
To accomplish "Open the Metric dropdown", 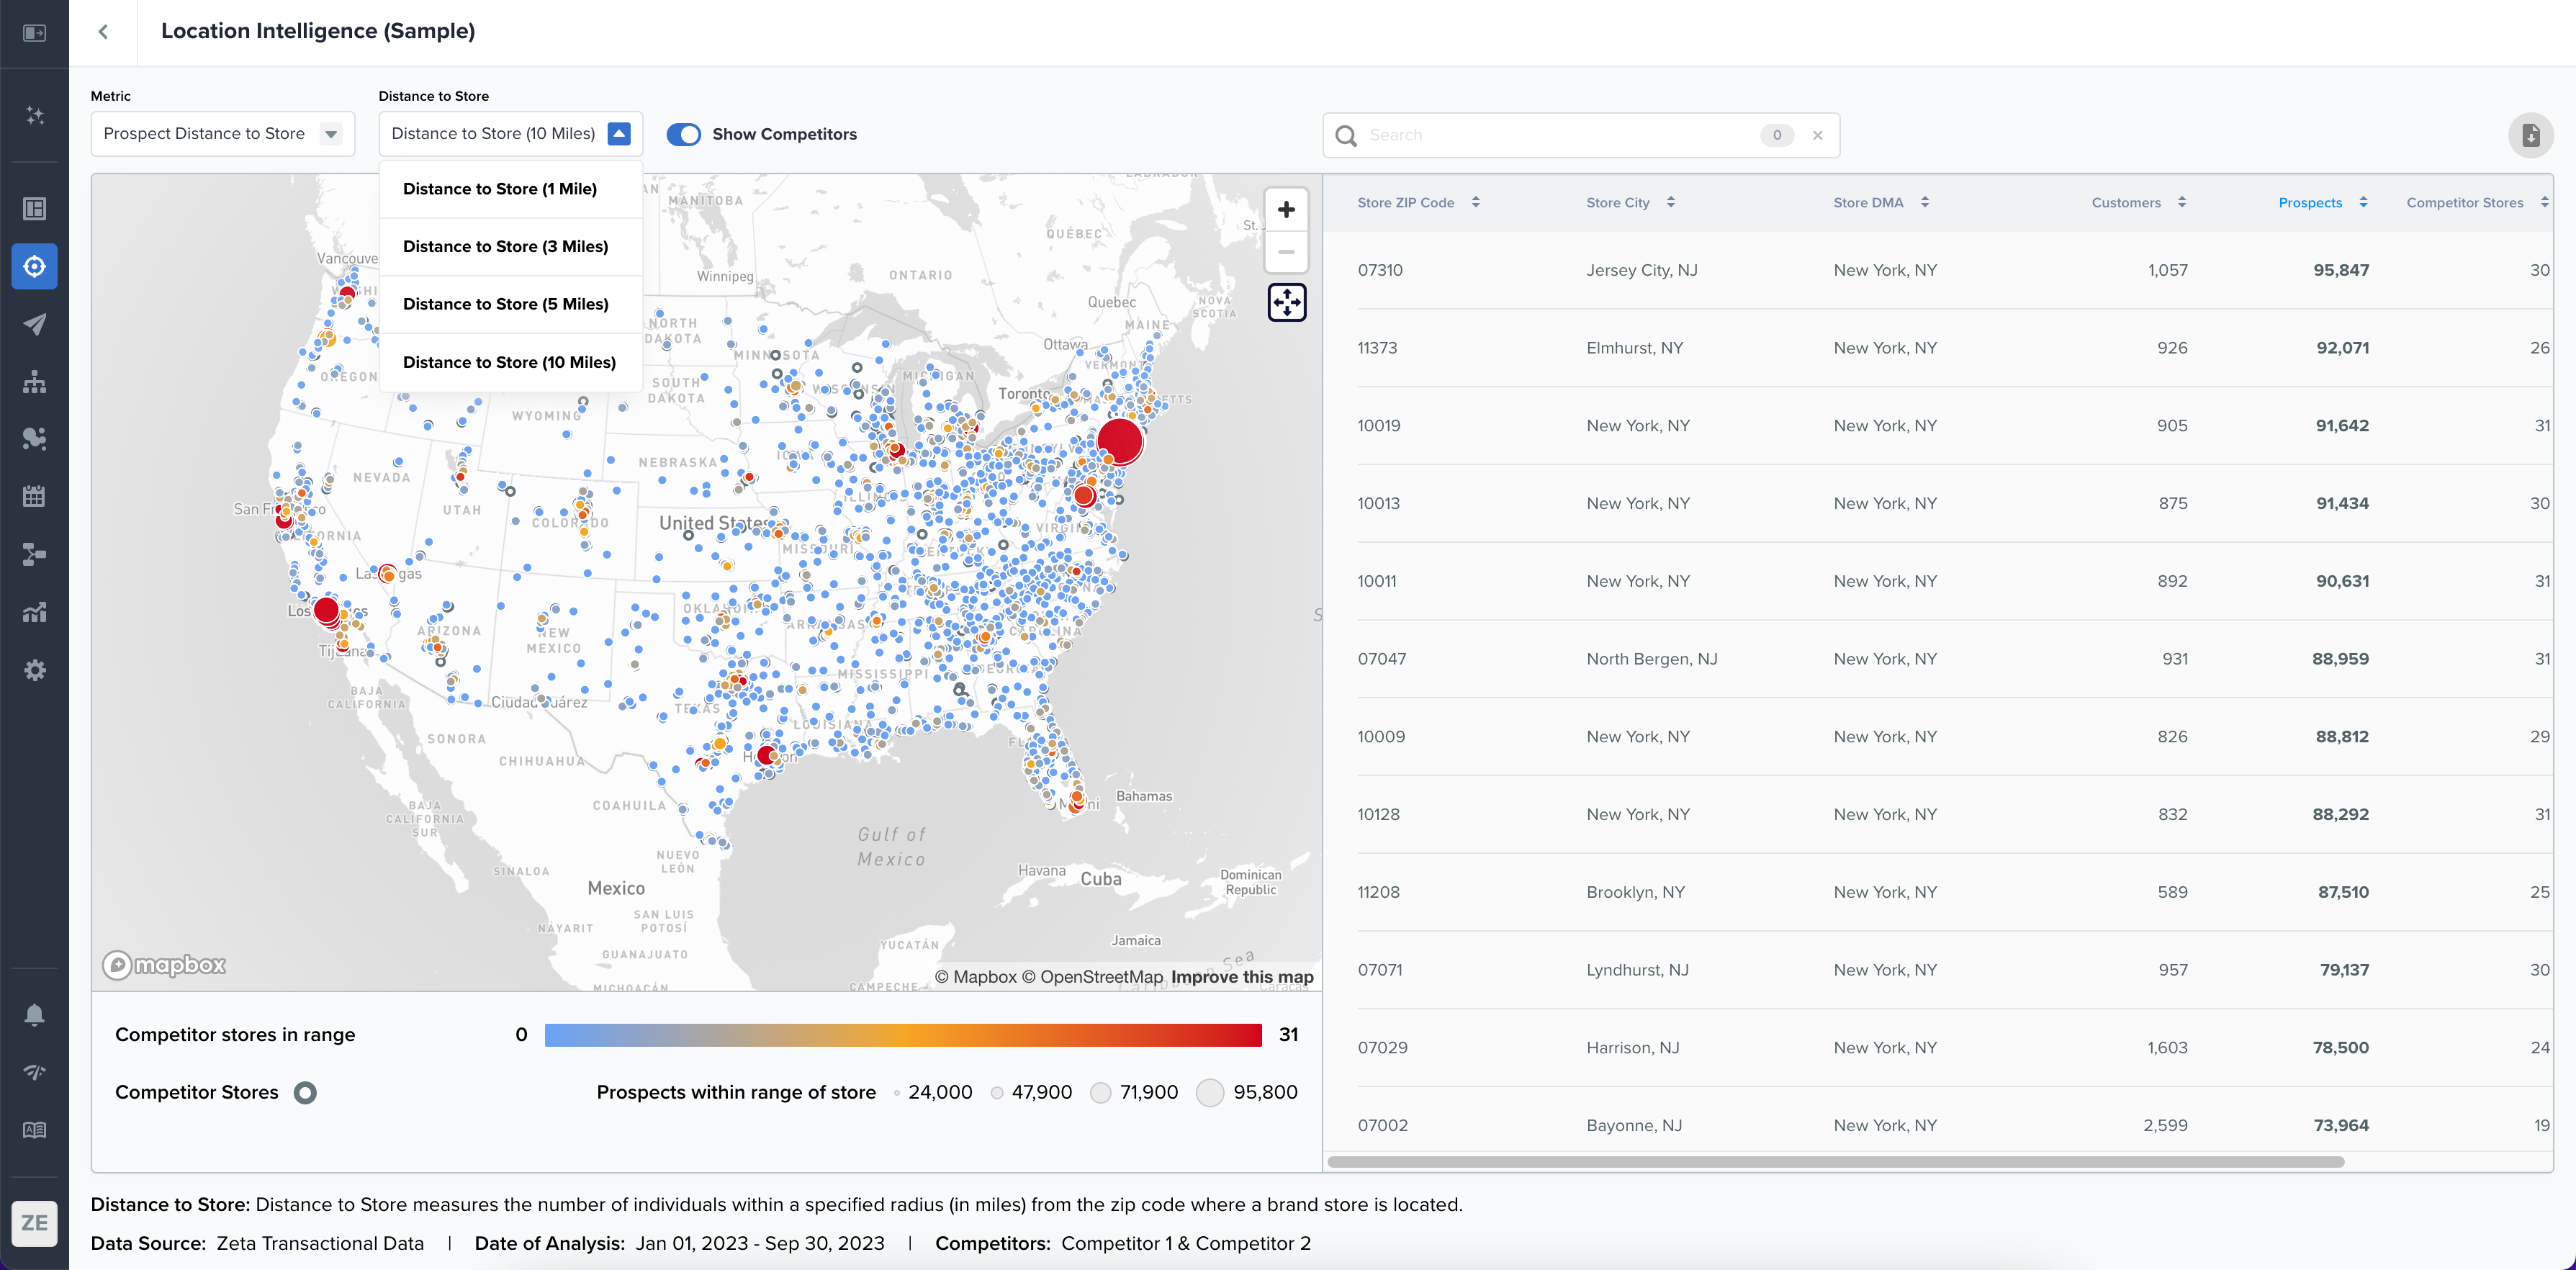I will [222, 133].
